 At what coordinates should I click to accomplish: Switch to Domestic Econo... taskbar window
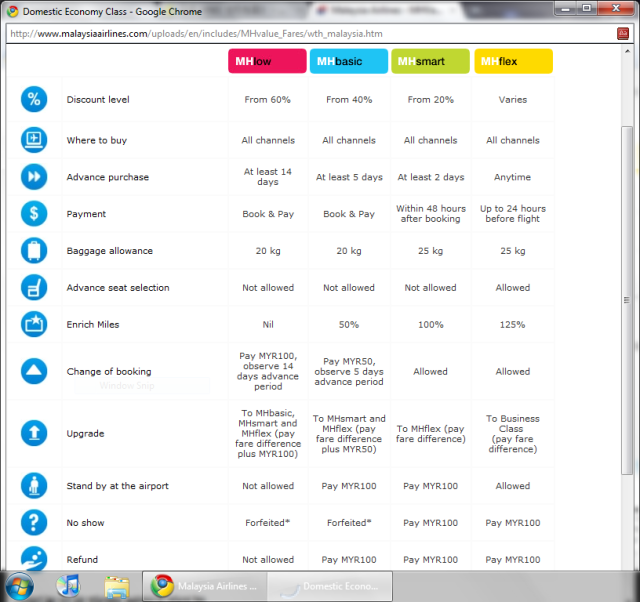pyautogui.click(x=330, y=586)
